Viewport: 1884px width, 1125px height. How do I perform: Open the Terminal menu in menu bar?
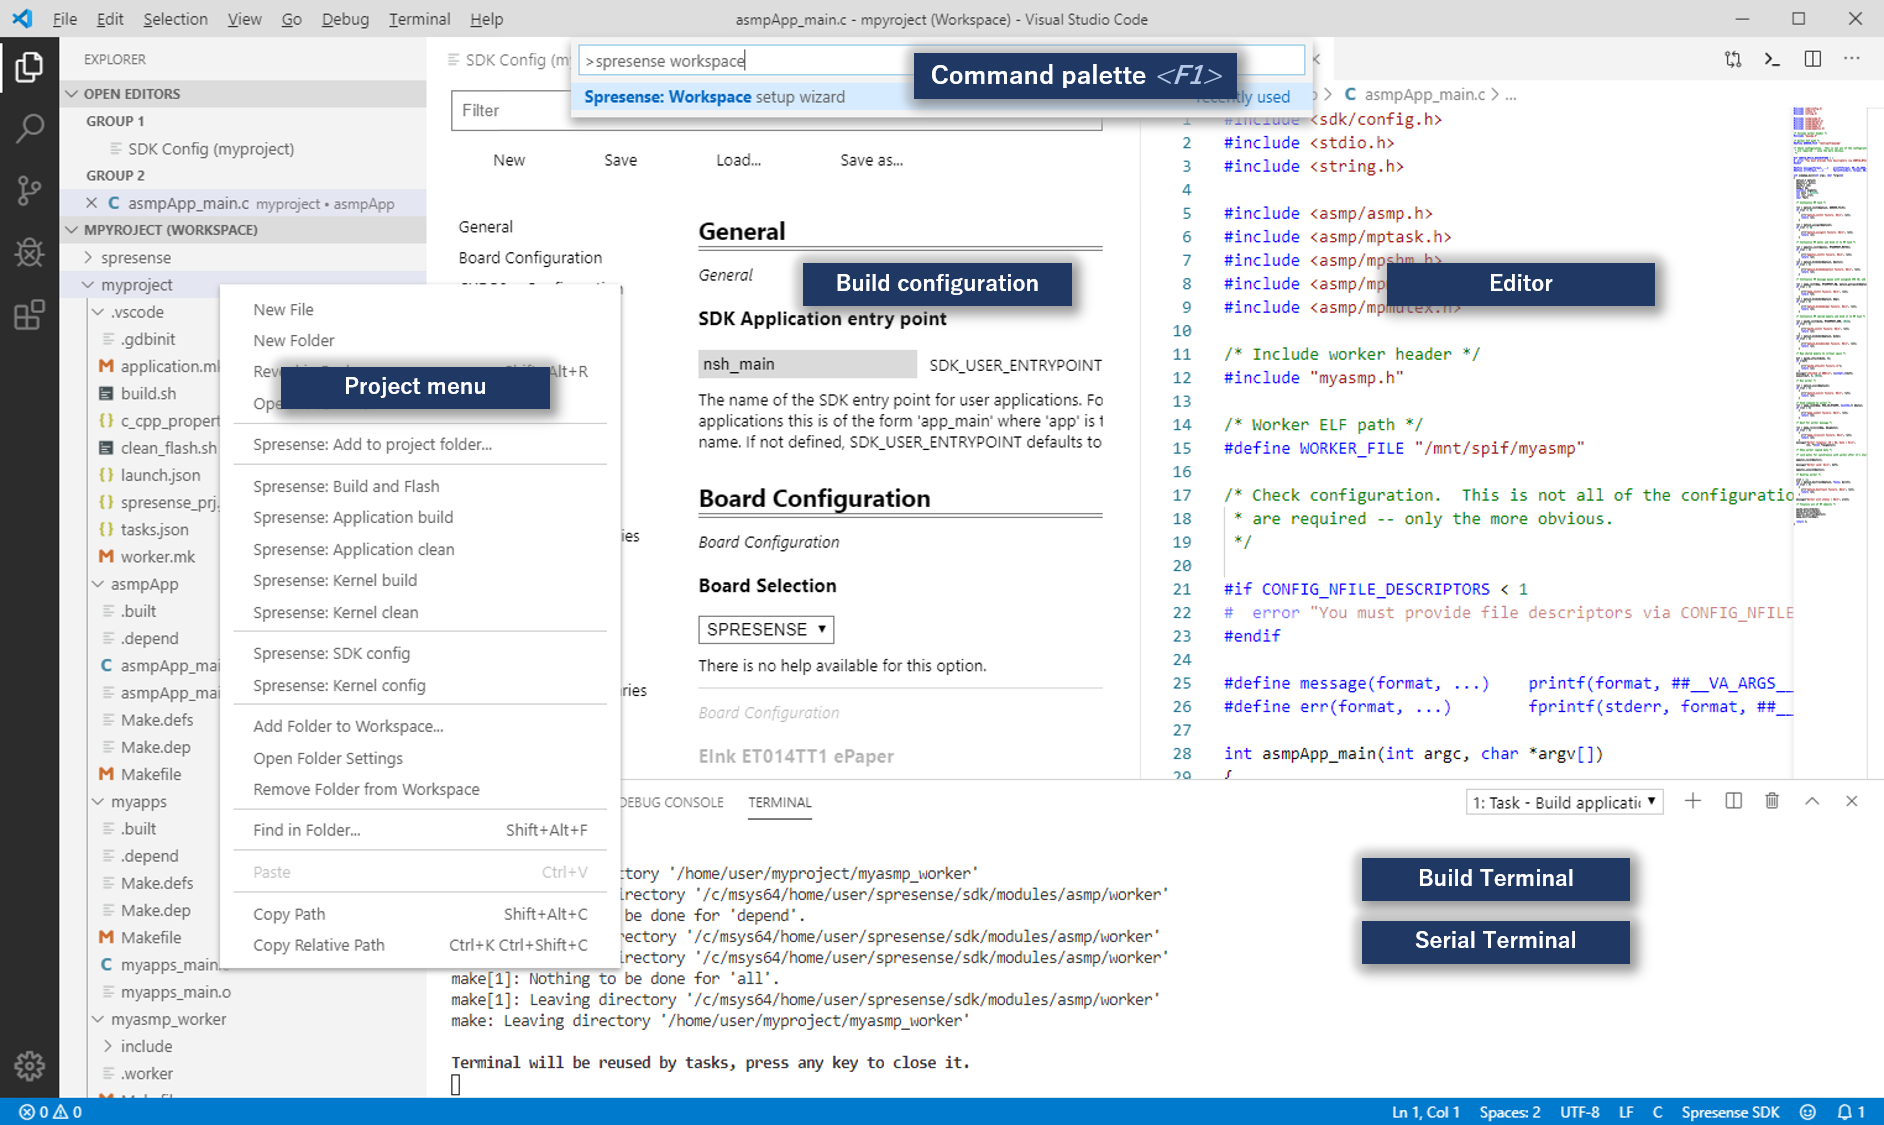[418, 19]
